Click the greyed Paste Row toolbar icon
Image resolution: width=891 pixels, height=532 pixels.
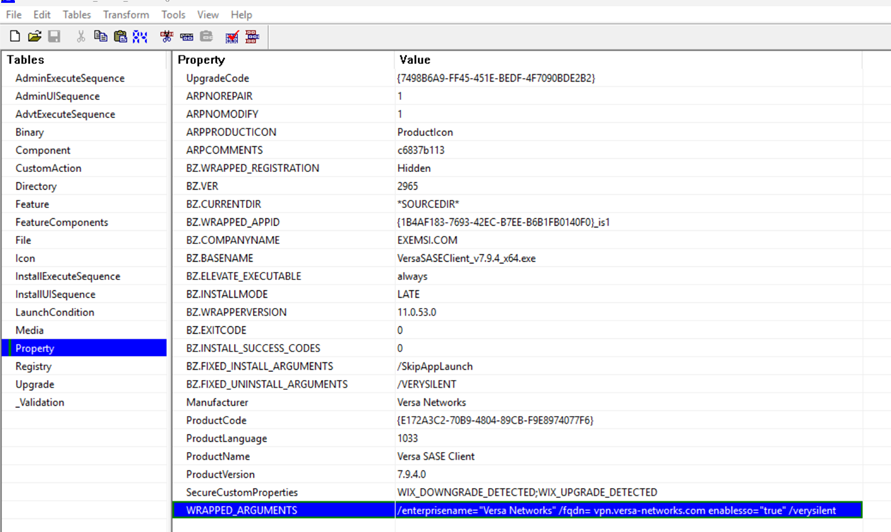tap(206, 37)
